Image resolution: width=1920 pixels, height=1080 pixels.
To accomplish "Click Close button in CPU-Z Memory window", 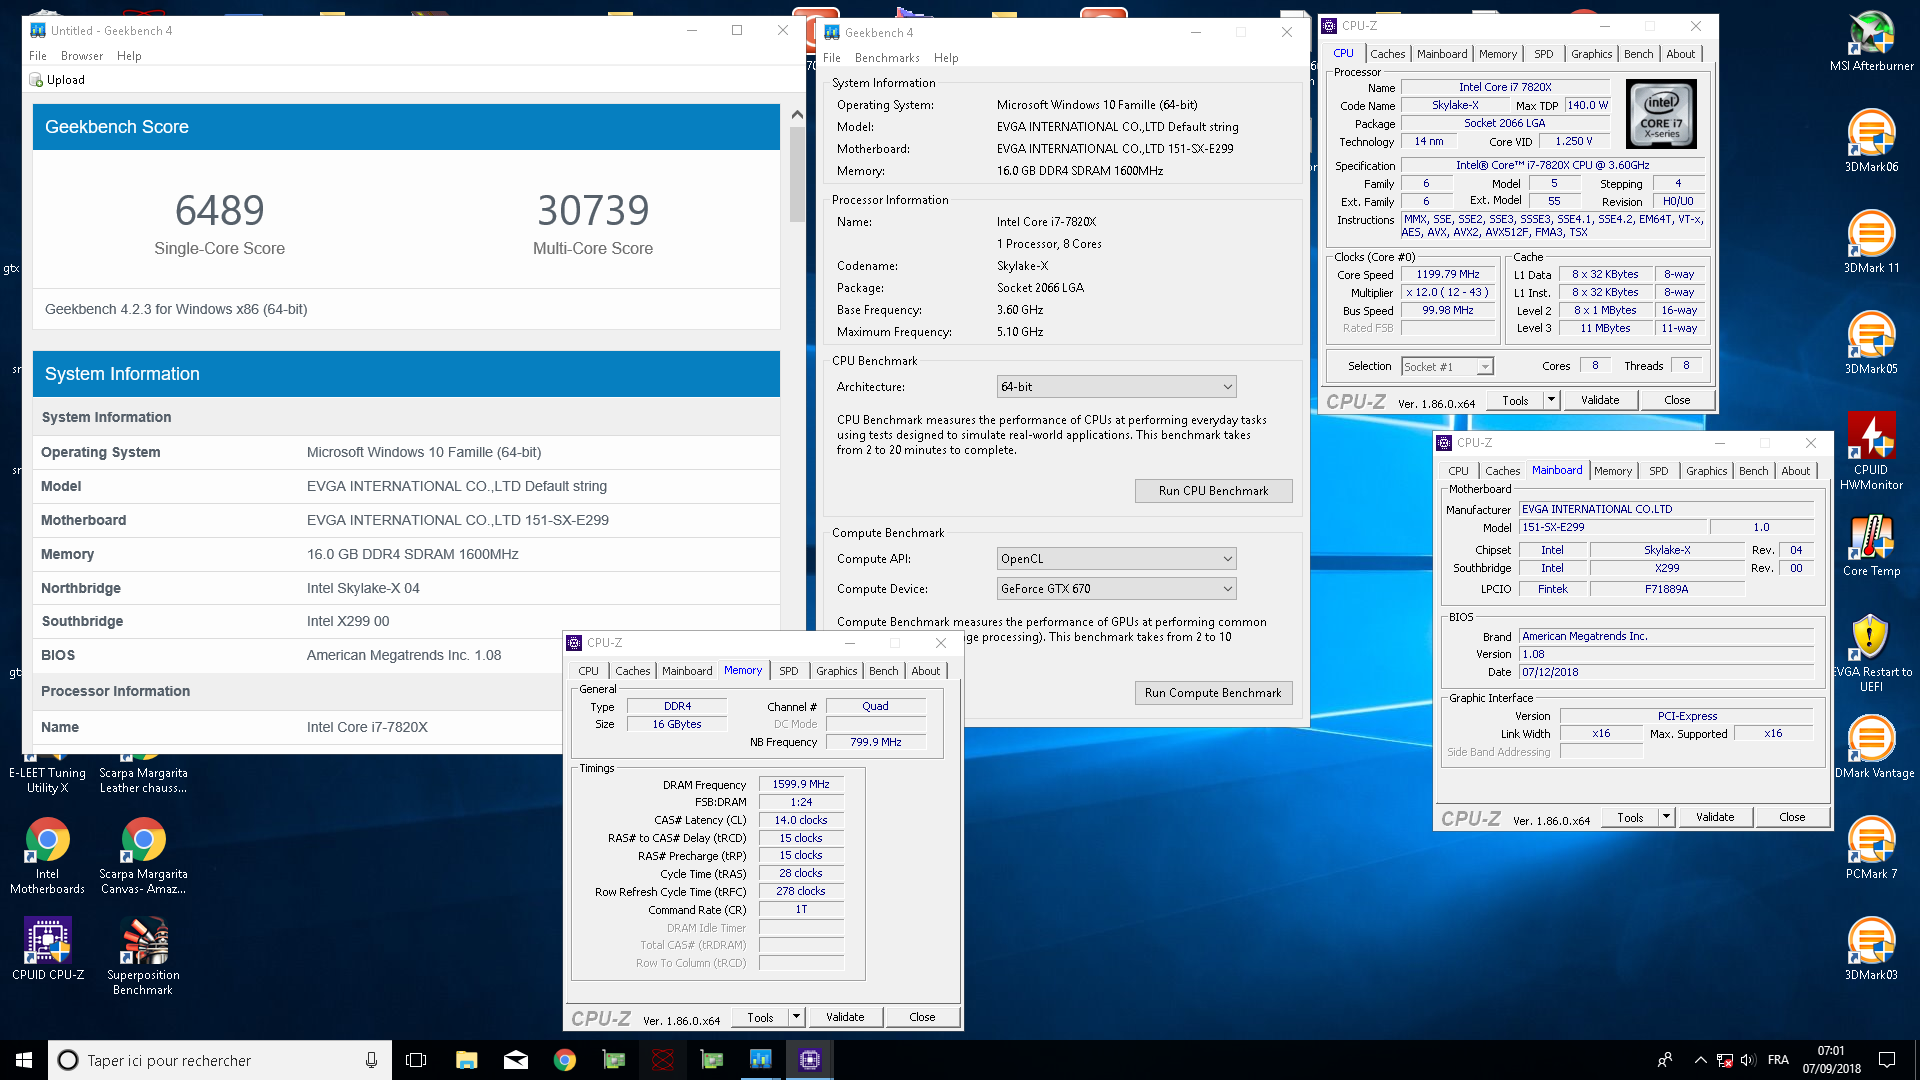I will point(922,1017).
